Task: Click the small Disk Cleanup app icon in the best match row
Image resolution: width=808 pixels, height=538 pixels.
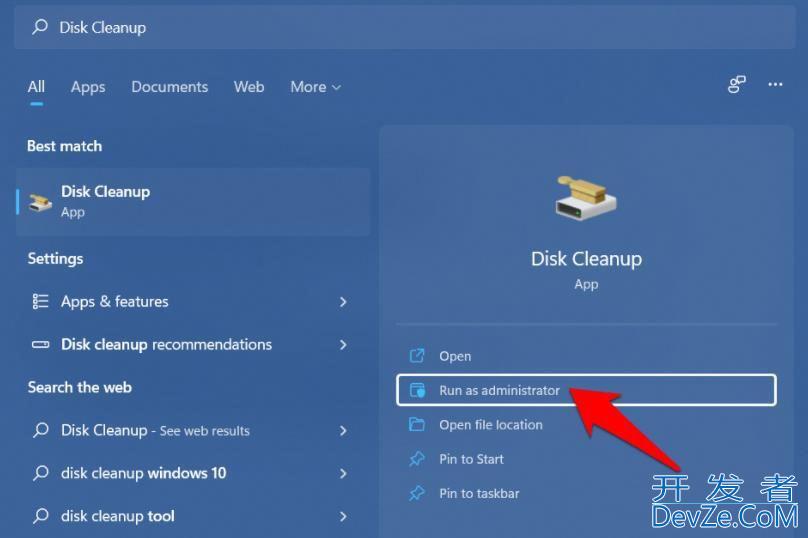Action: [40, 202]
